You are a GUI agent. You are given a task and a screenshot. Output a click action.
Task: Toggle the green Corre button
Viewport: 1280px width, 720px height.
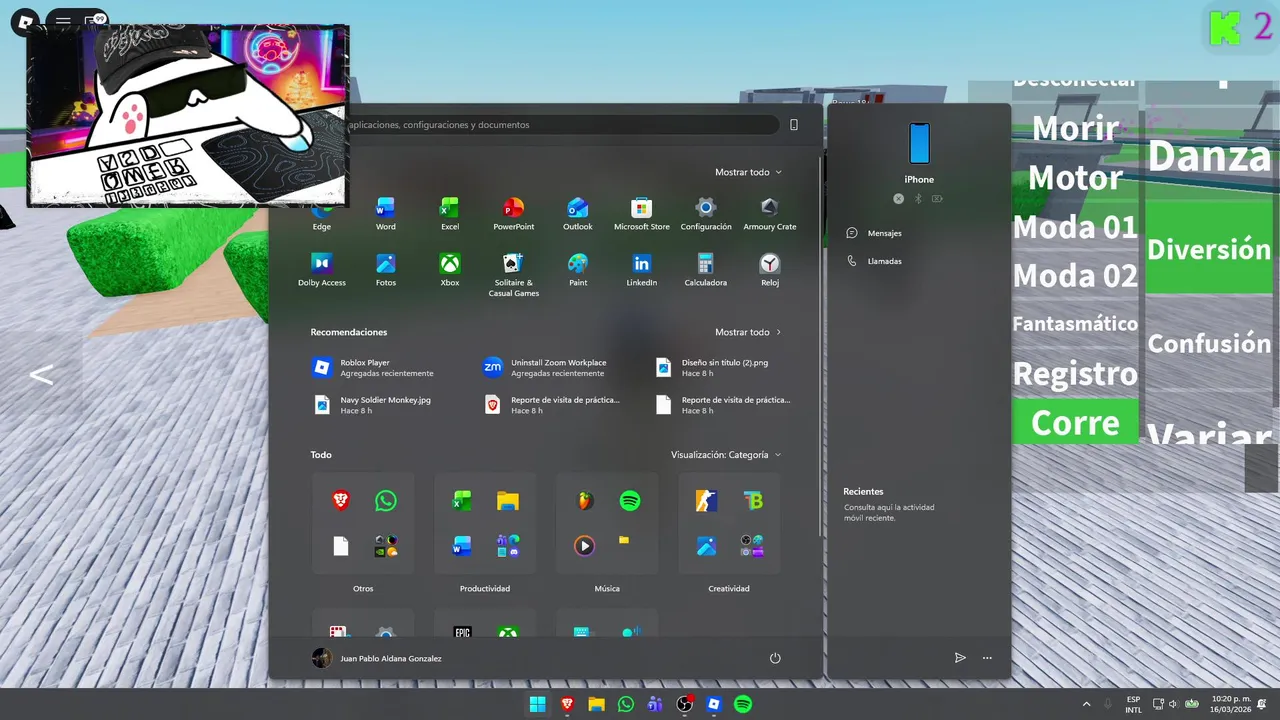(1075, 422)
